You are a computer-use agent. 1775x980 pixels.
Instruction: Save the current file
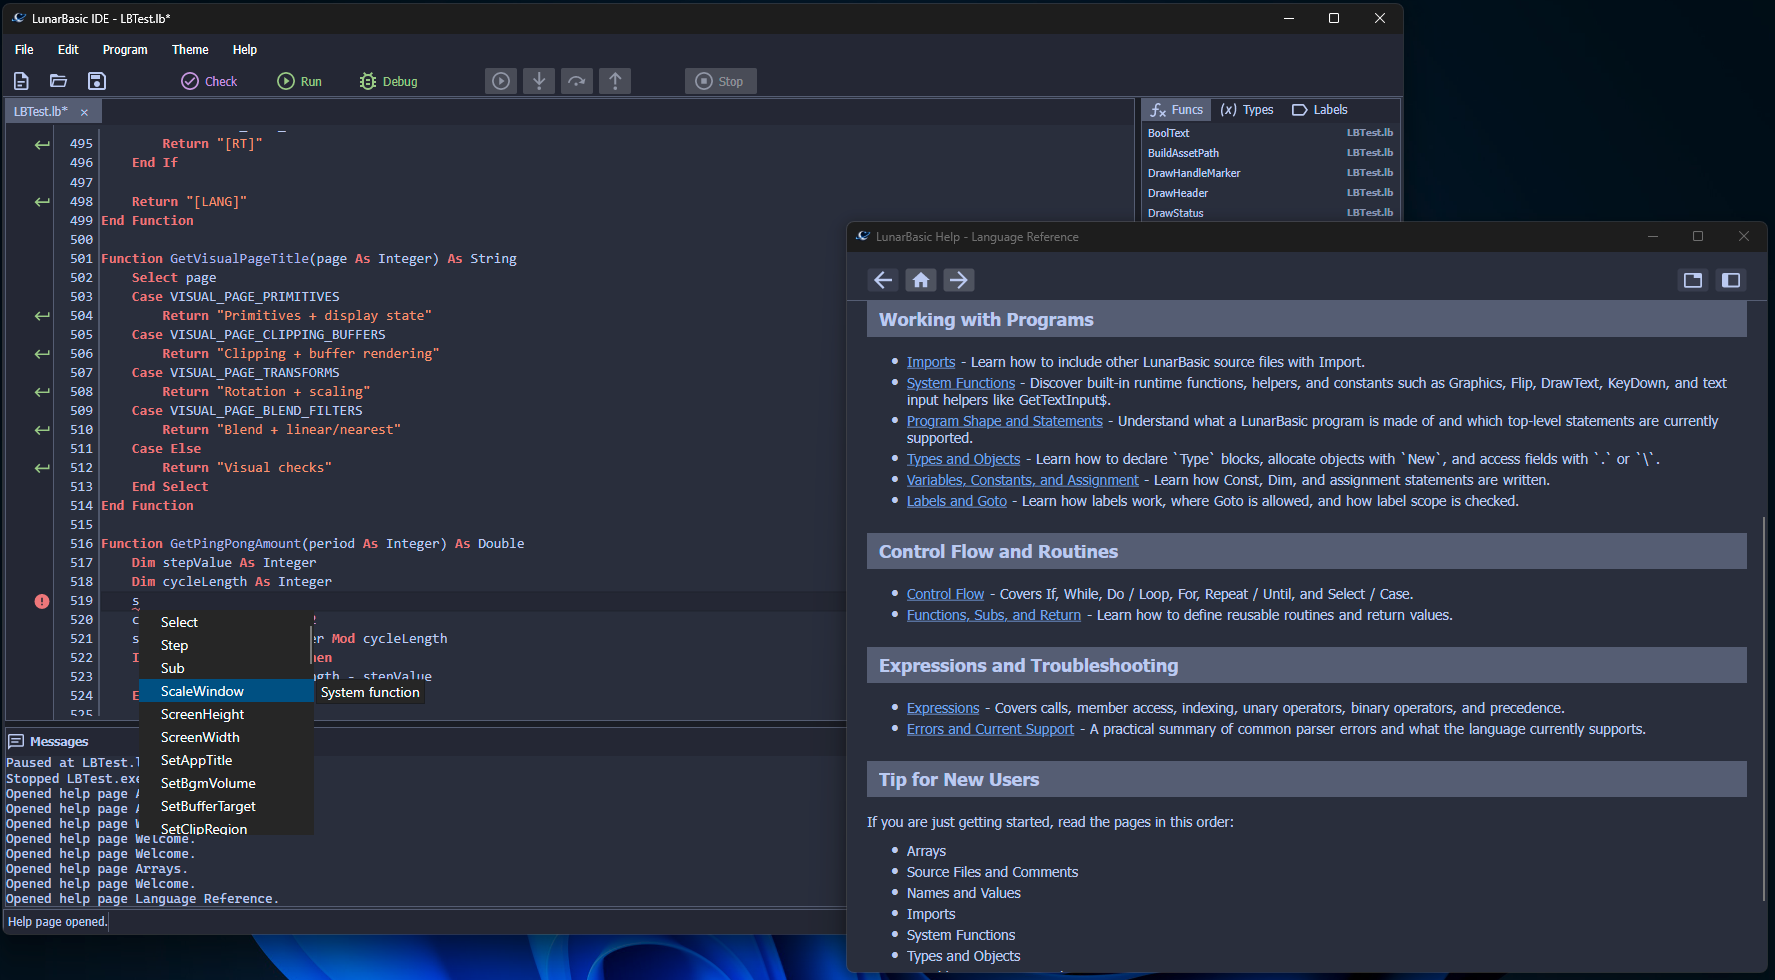click(x=95, y=81)
